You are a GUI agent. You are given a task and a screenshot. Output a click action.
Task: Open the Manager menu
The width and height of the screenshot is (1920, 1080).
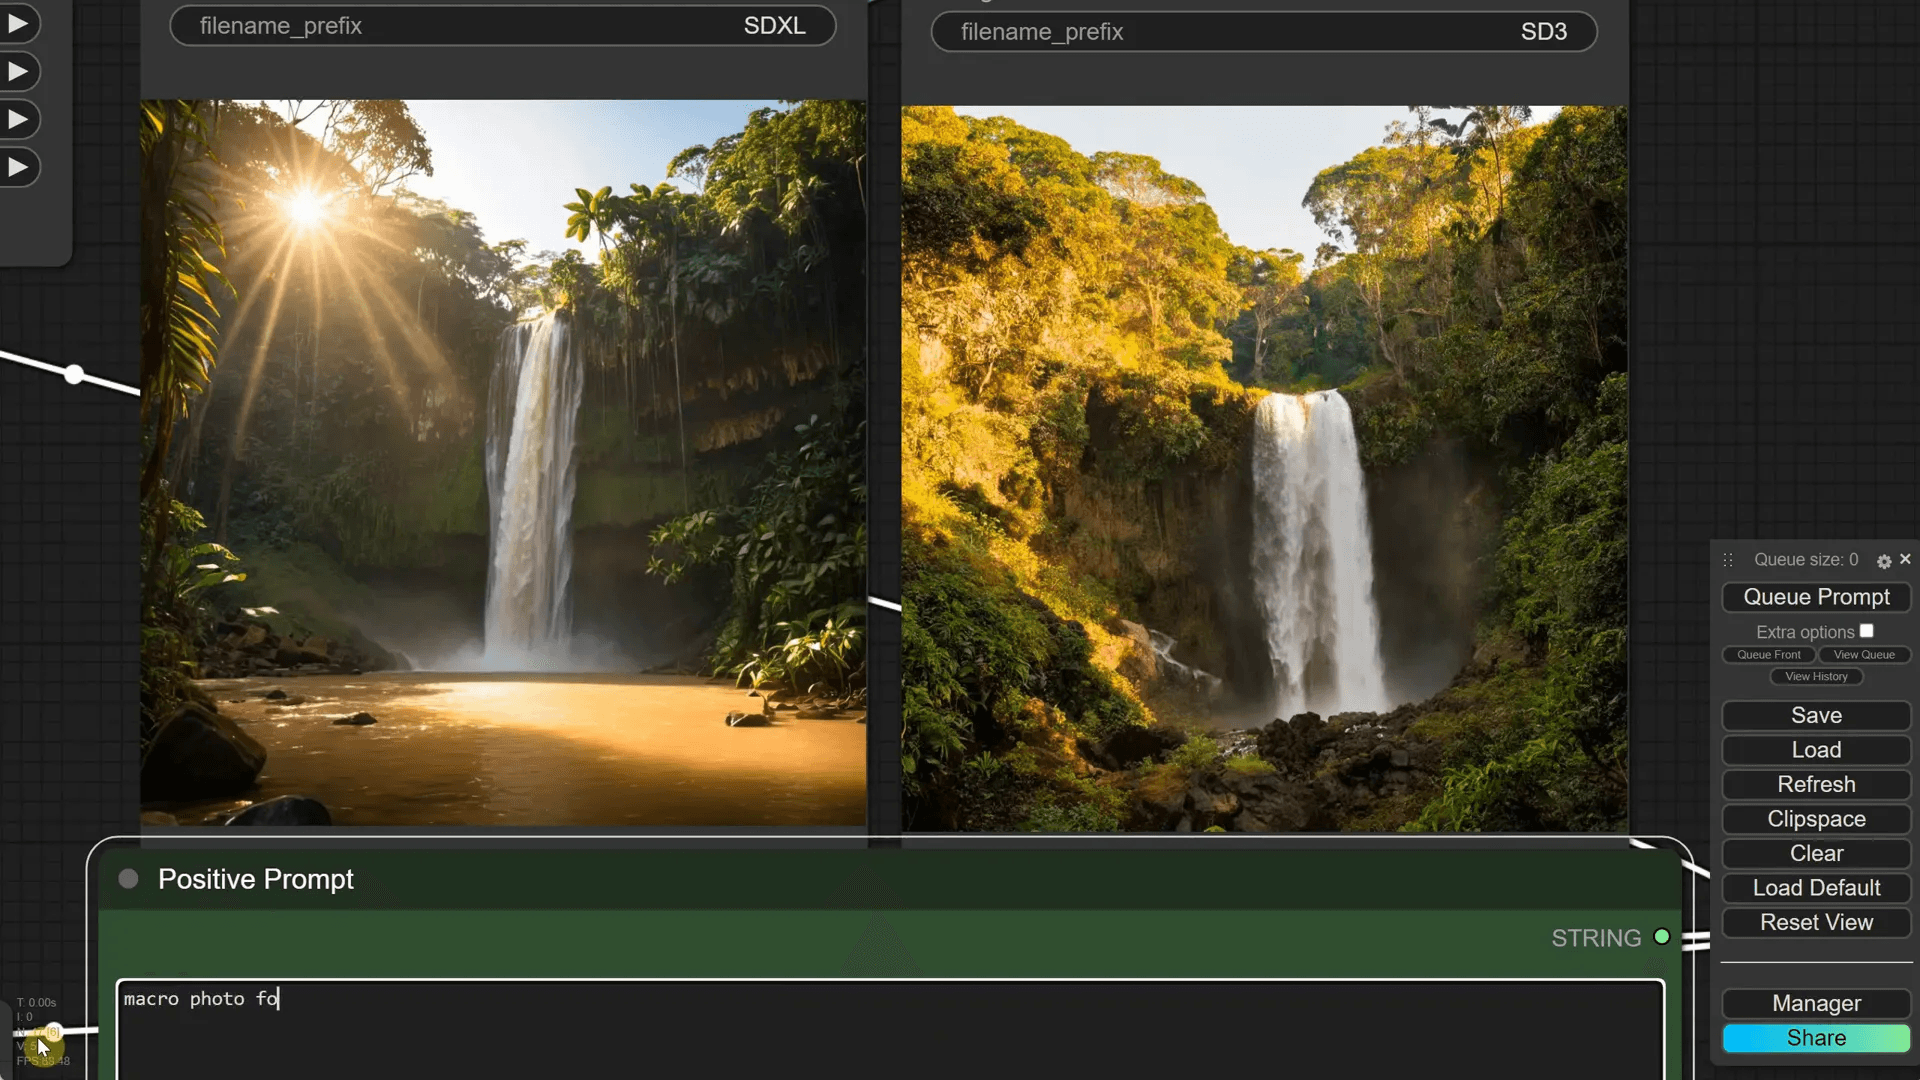[1816, 1003]
